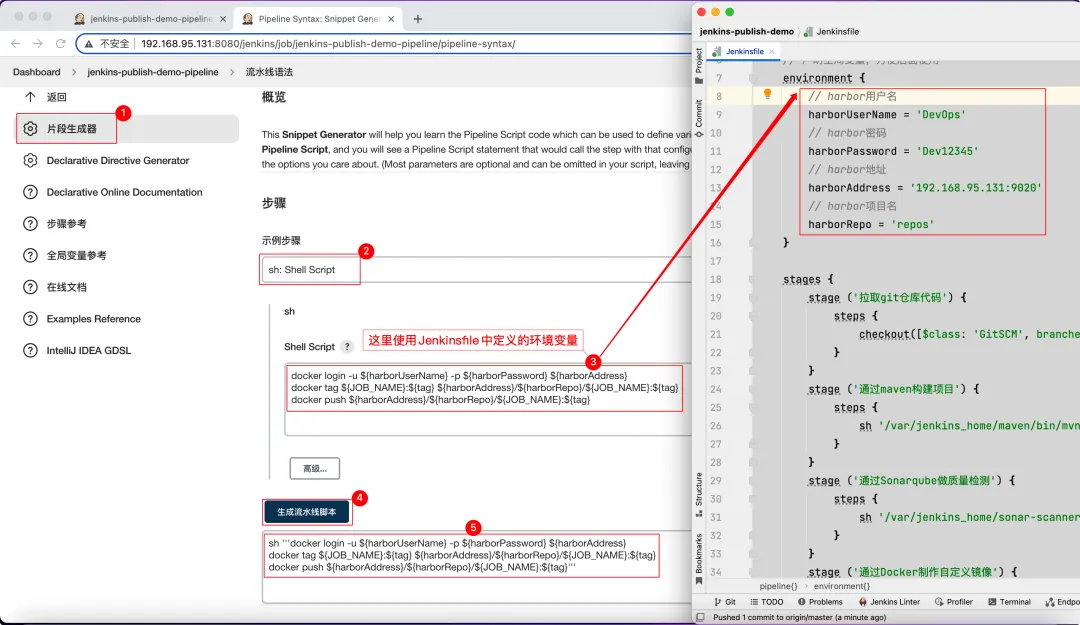Click the 步骤参考 help icon
1080x625 pixels.
[30, 223]
